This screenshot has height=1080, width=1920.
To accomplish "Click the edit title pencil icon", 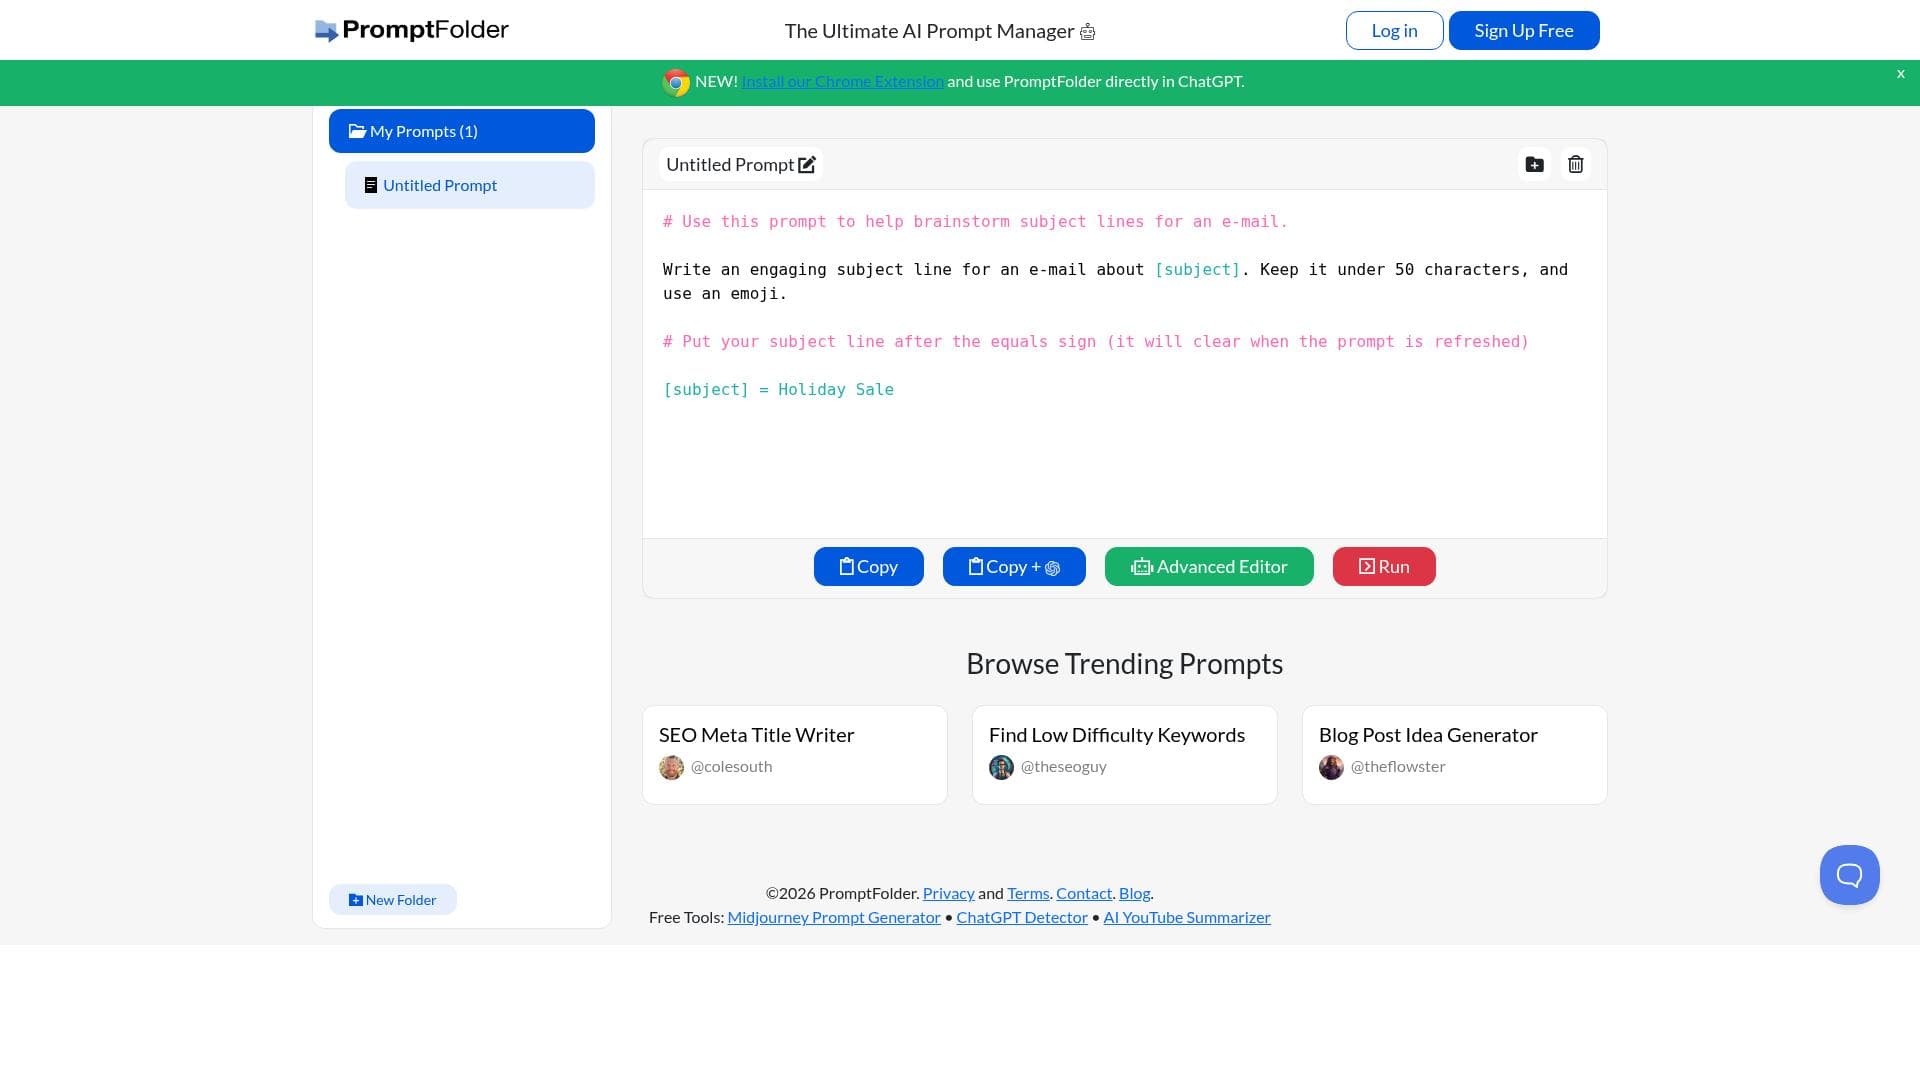I will click(x=807, y=165).
